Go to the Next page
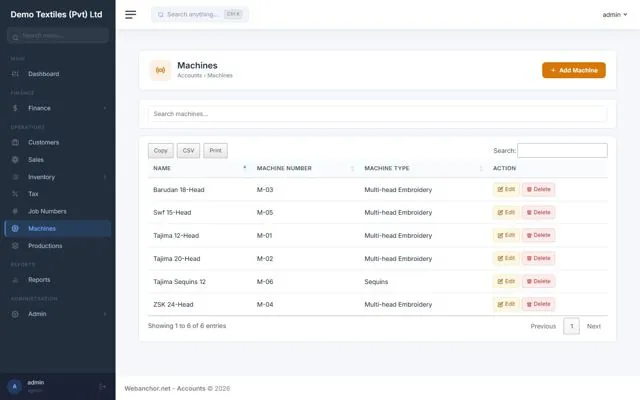 point(594,326)
